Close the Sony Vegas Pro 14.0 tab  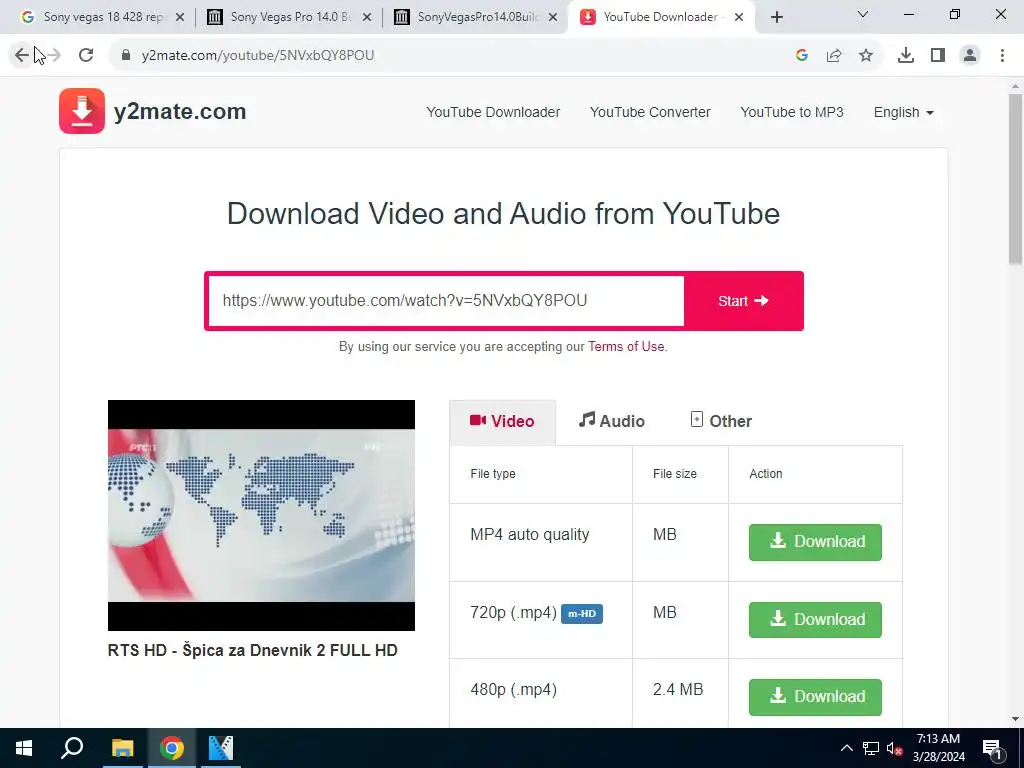click(x=367, y=18)
